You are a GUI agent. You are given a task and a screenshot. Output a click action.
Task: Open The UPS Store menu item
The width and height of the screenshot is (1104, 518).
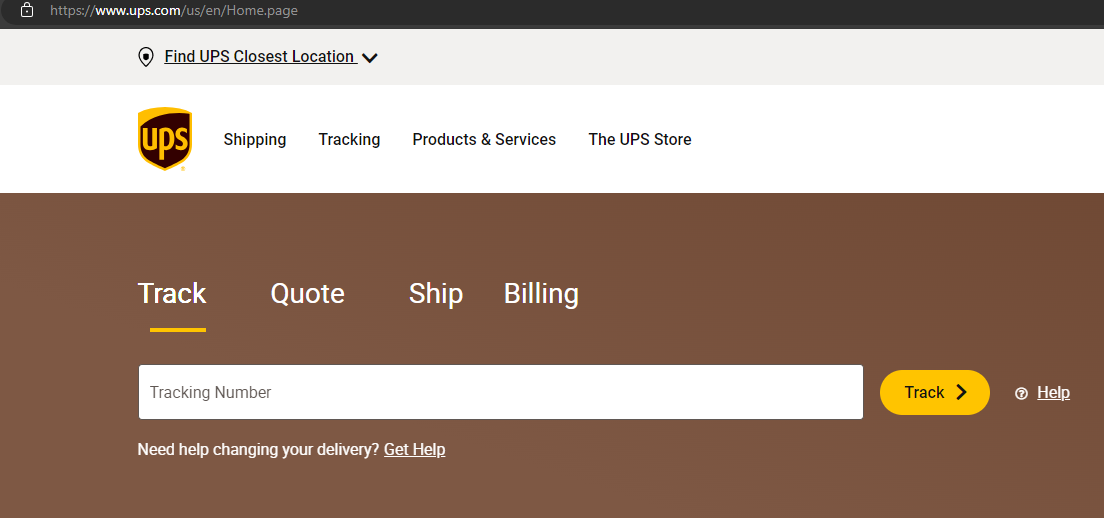[640, 139]
